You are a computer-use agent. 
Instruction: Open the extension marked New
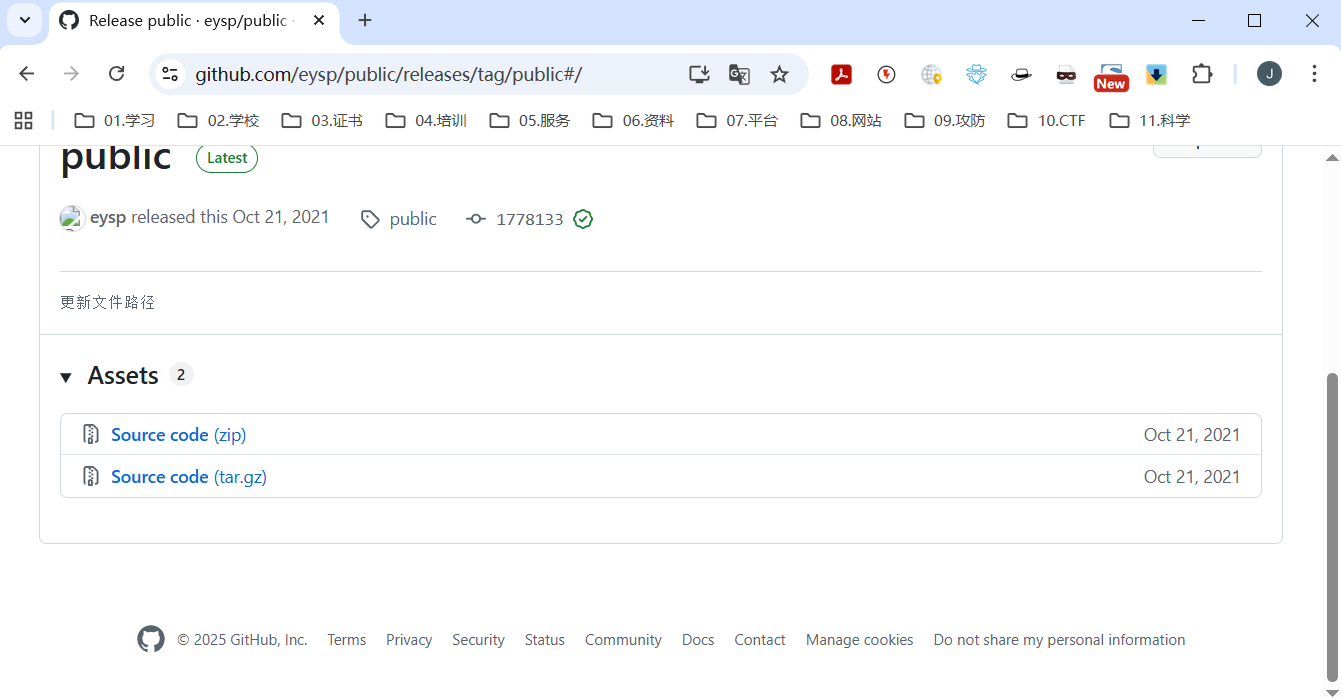1111,76
